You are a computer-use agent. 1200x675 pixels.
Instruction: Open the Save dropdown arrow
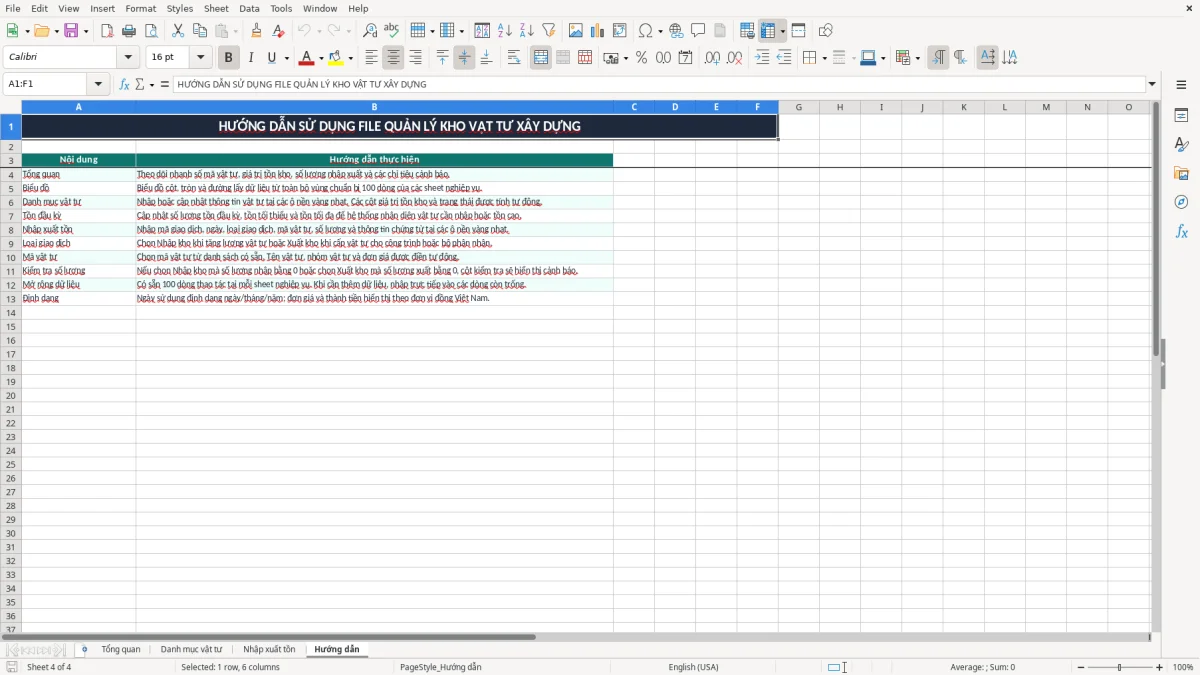click(85, 31)
